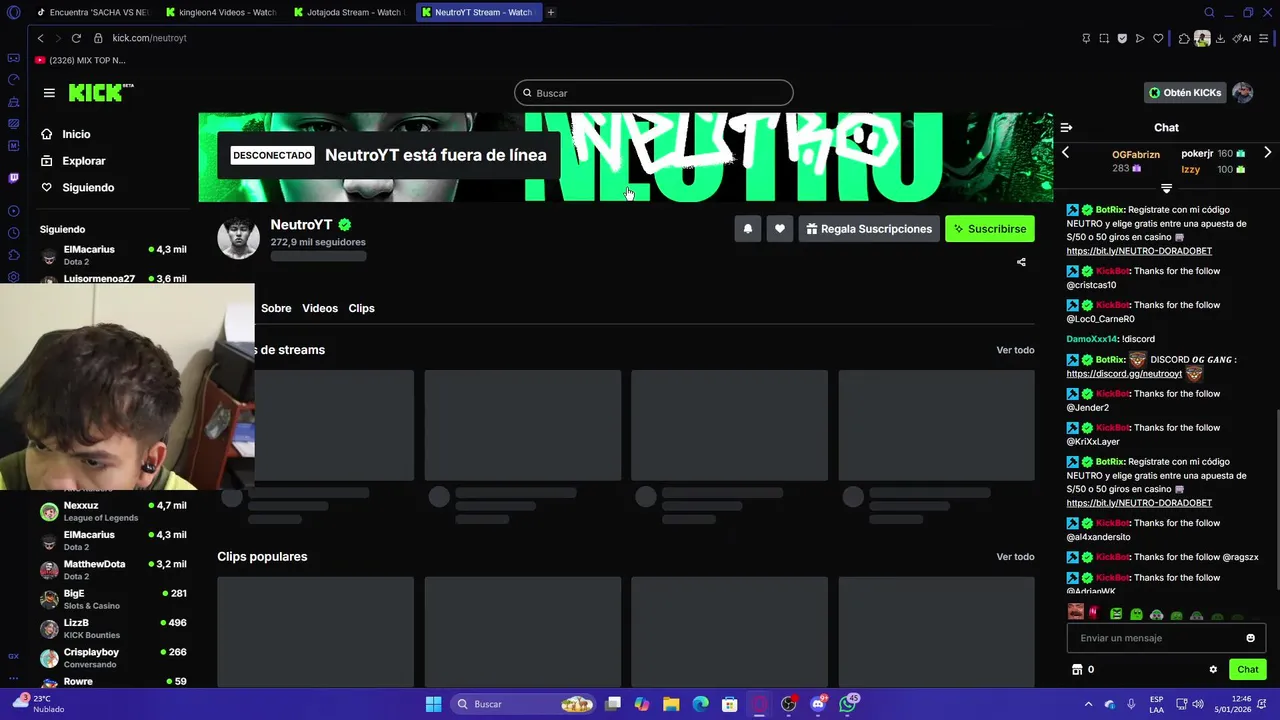Click the Suscribirse button
The height and width of the screenshot is (720, 1280).
[x=990, y=229]
